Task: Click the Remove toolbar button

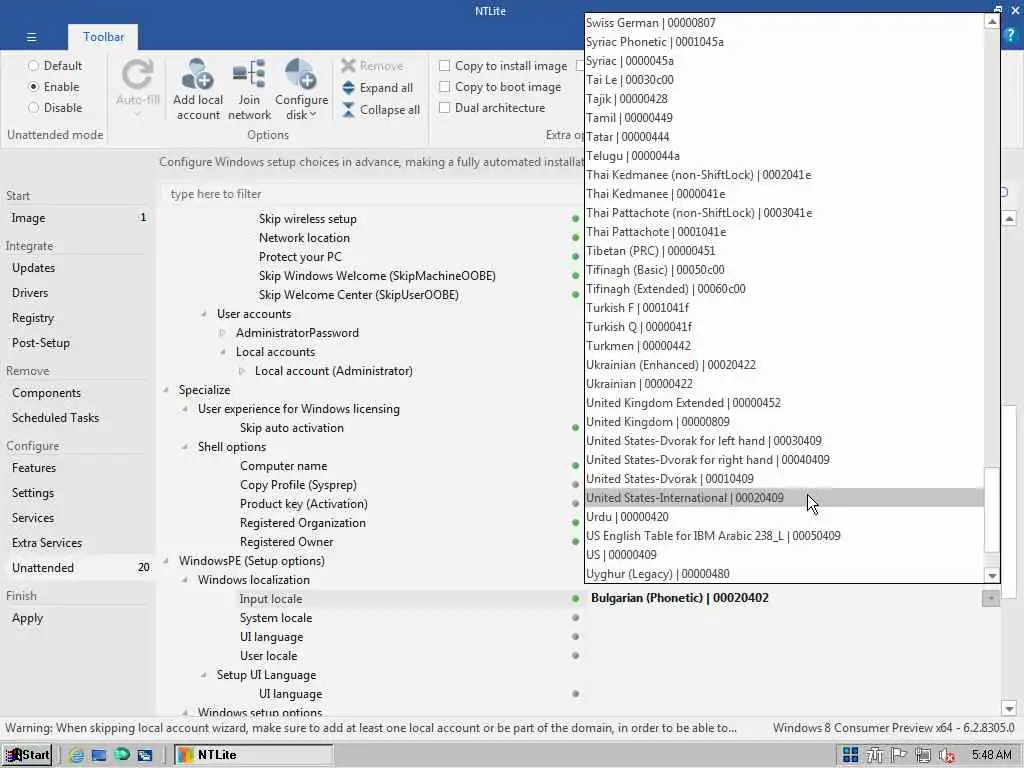Action: [x=372, y=66]
